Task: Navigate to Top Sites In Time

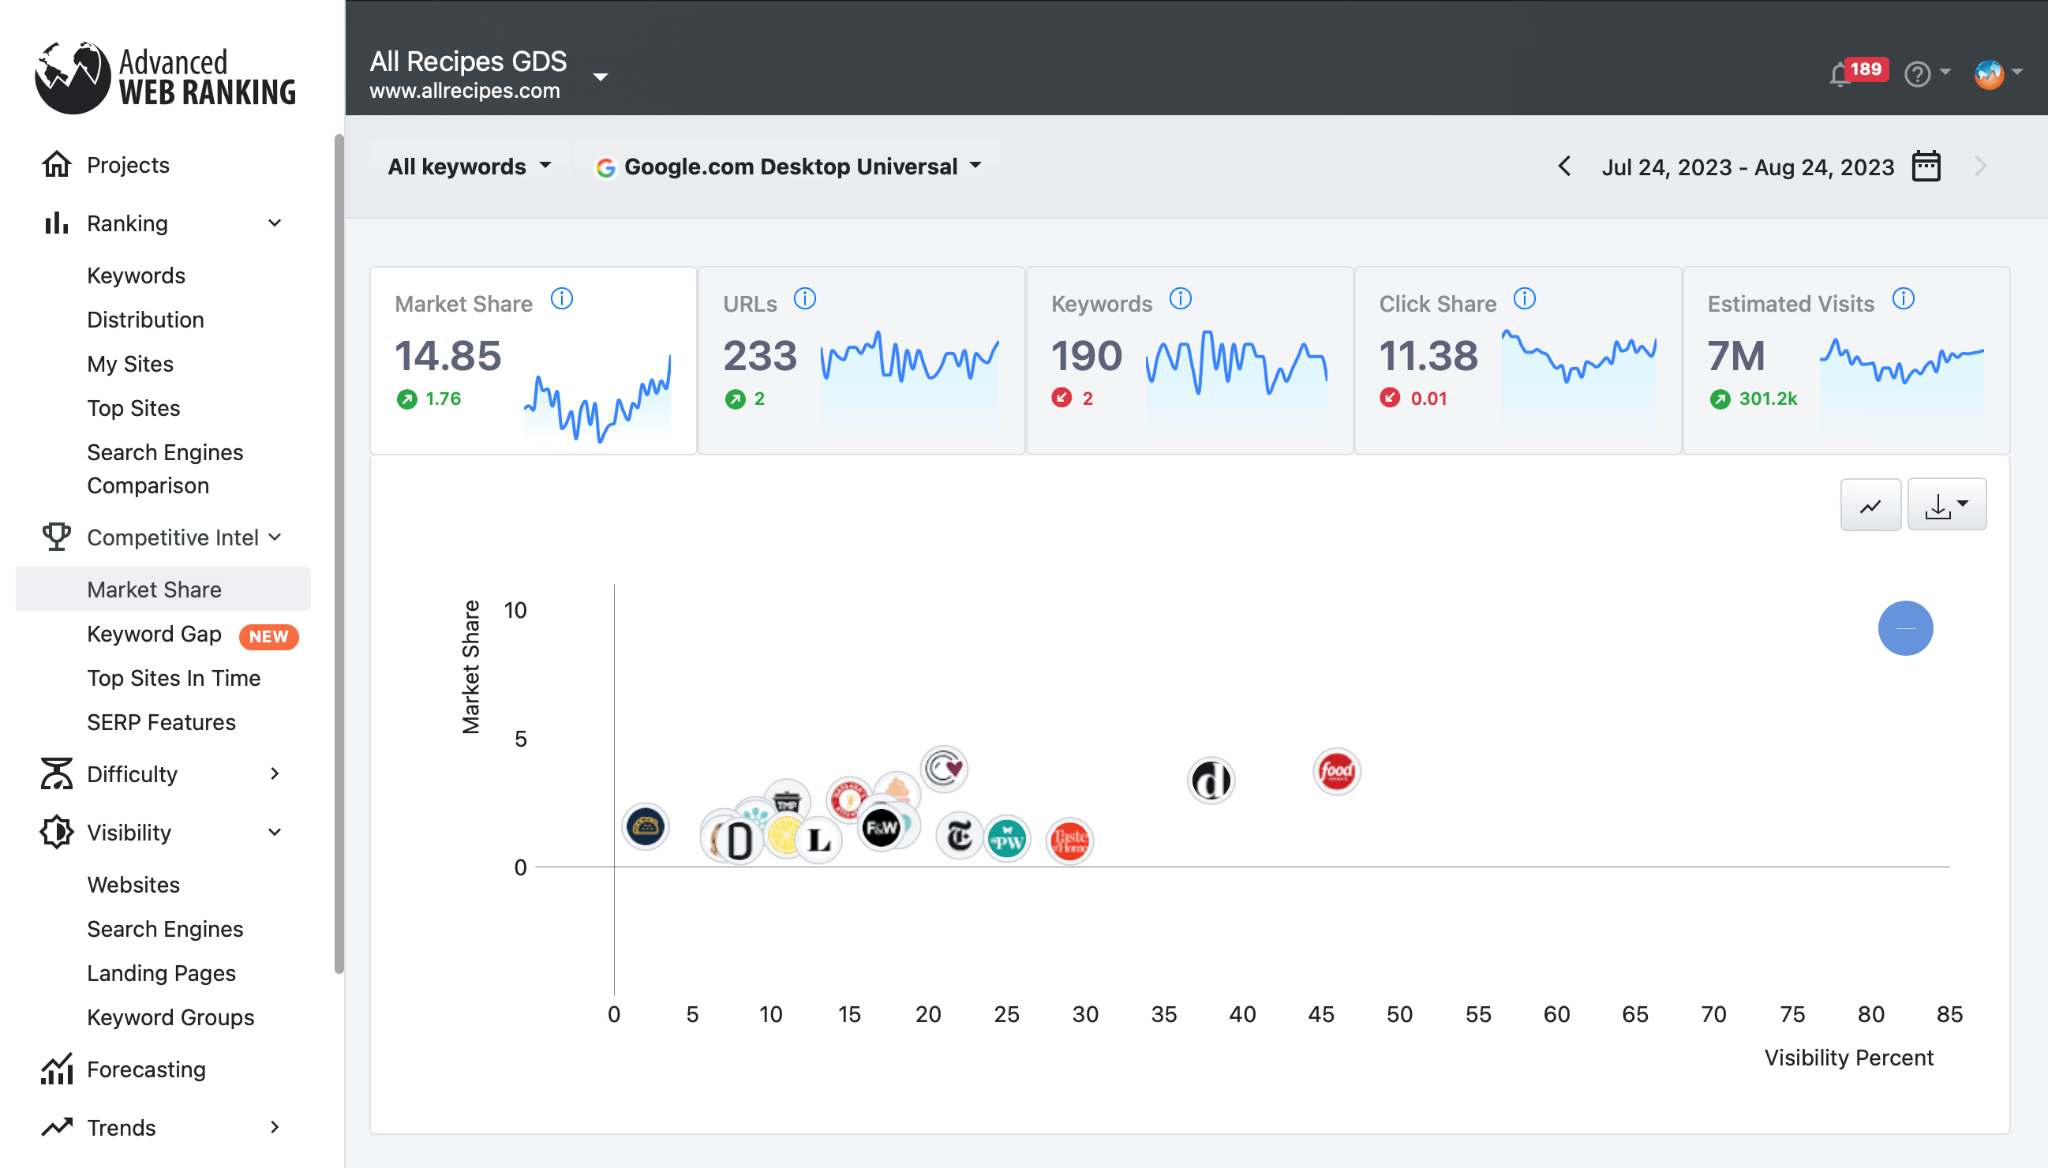Action: point(174,678)
